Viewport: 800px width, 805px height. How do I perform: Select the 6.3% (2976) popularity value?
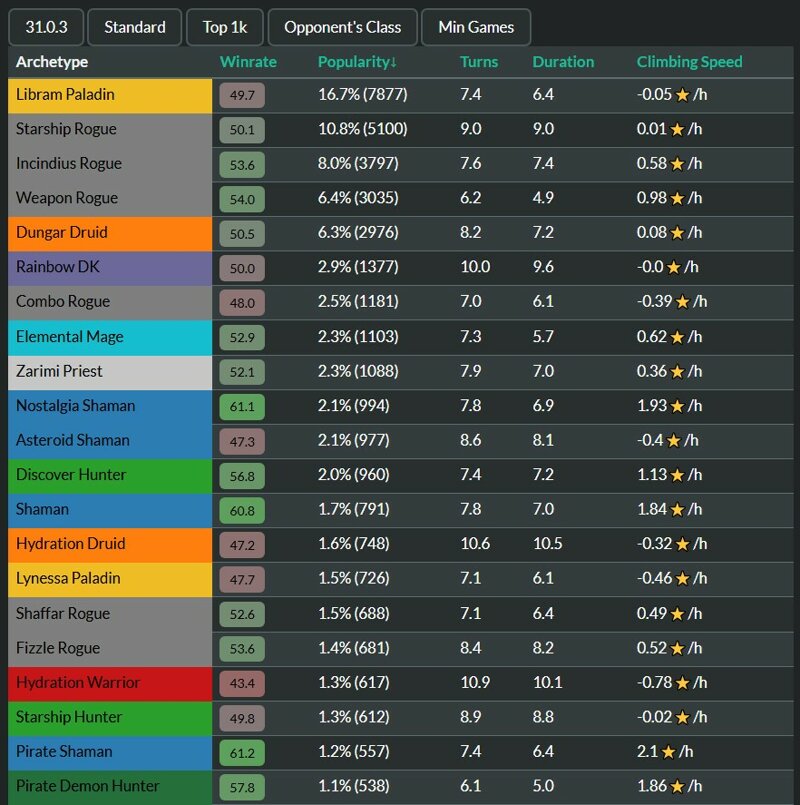coord(358,233)
